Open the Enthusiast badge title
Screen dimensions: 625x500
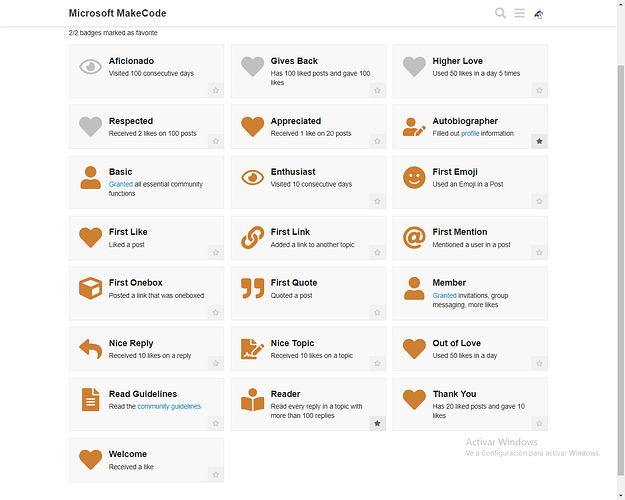coord(293,172)
